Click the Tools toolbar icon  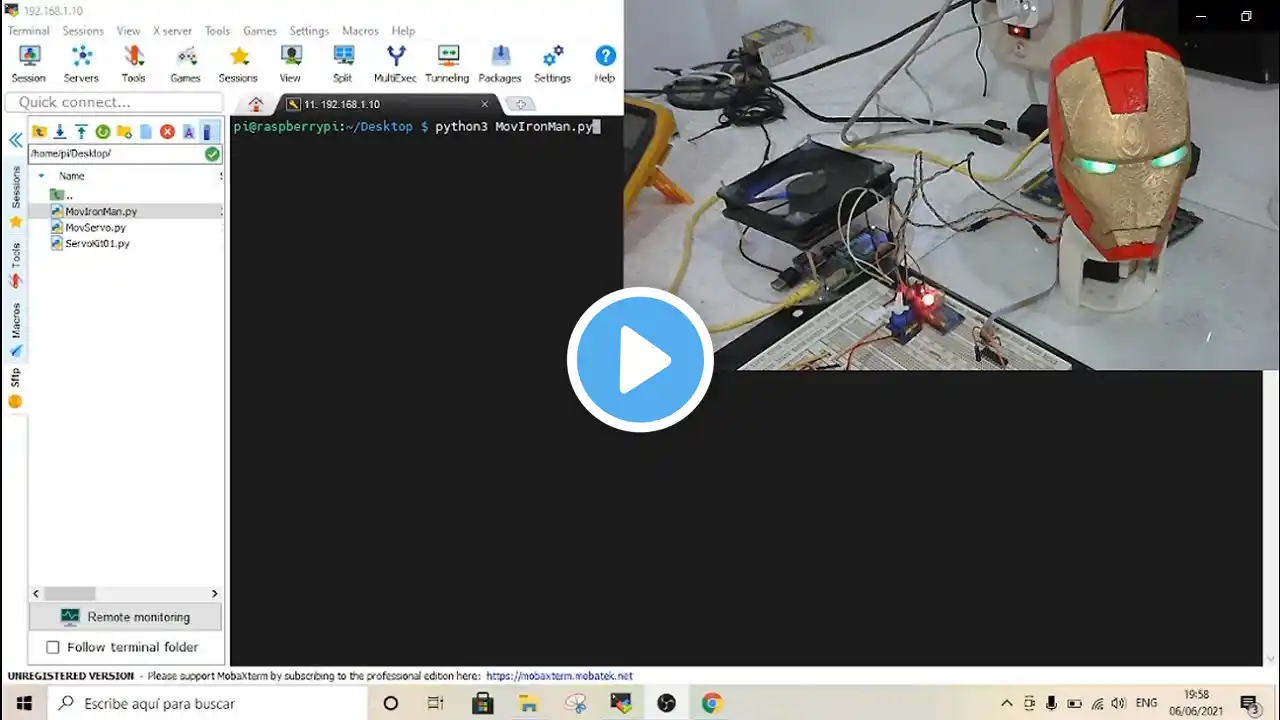pyautogui.click(x=133, y=64)
